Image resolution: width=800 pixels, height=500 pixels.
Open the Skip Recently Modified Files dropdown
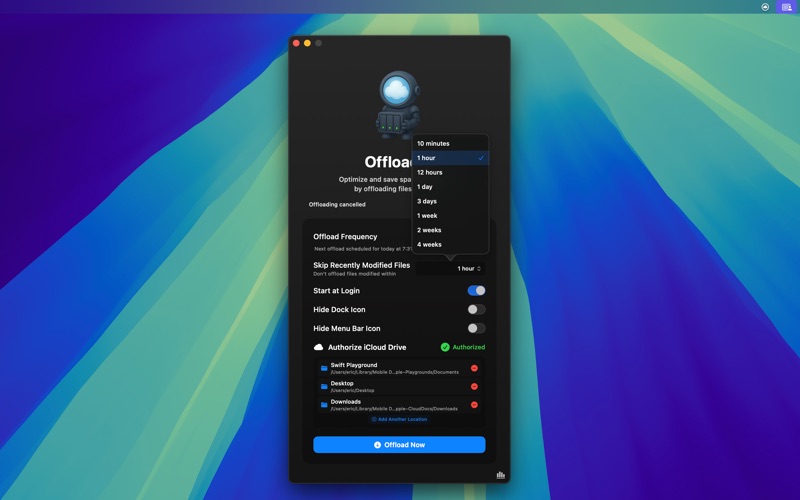pos(451,268)
